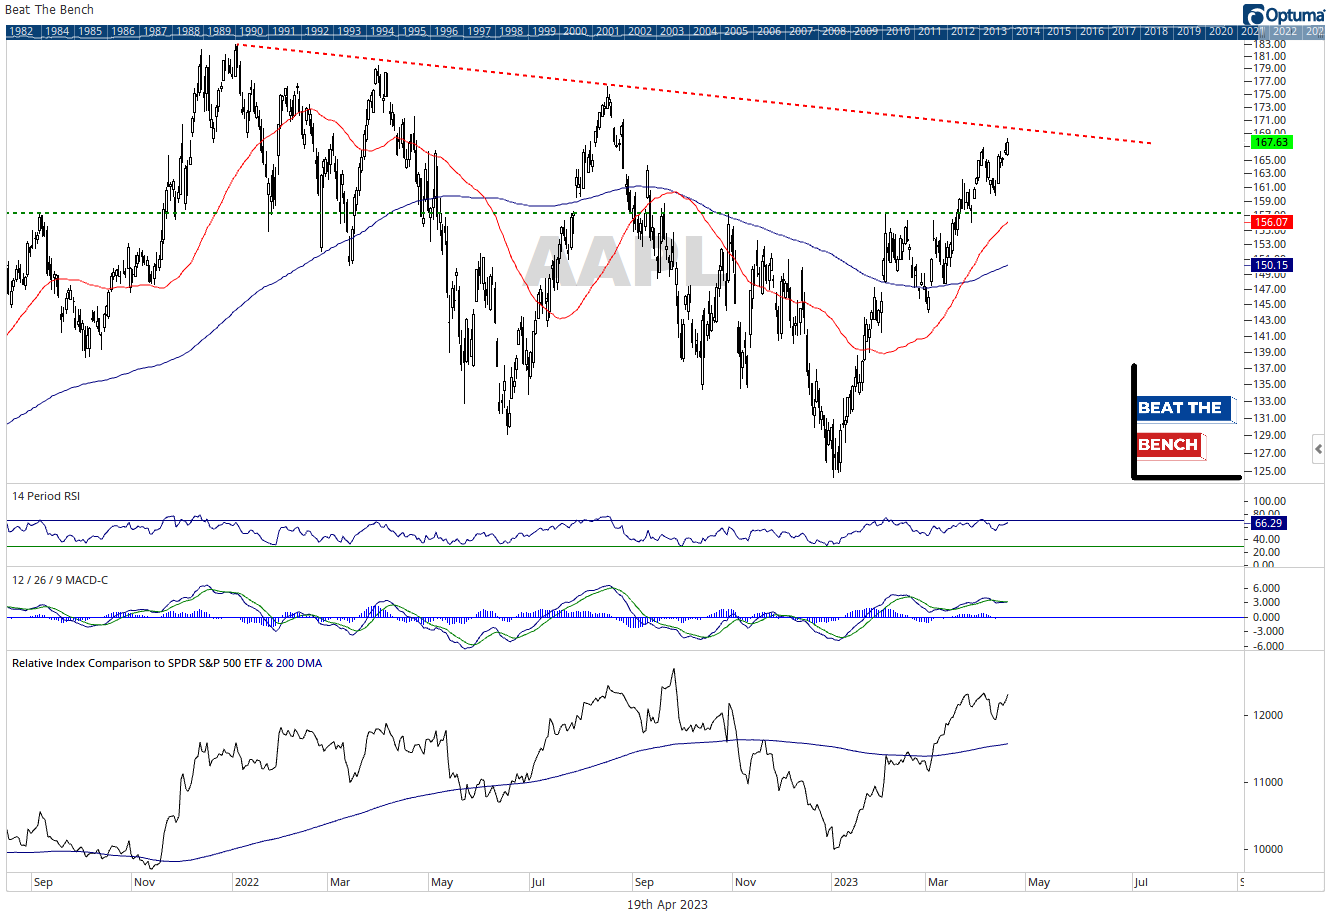Screen dimensions: 1331x924
Task: Click the 141.00 price scale value
Action: click(x=1270, y=336)
